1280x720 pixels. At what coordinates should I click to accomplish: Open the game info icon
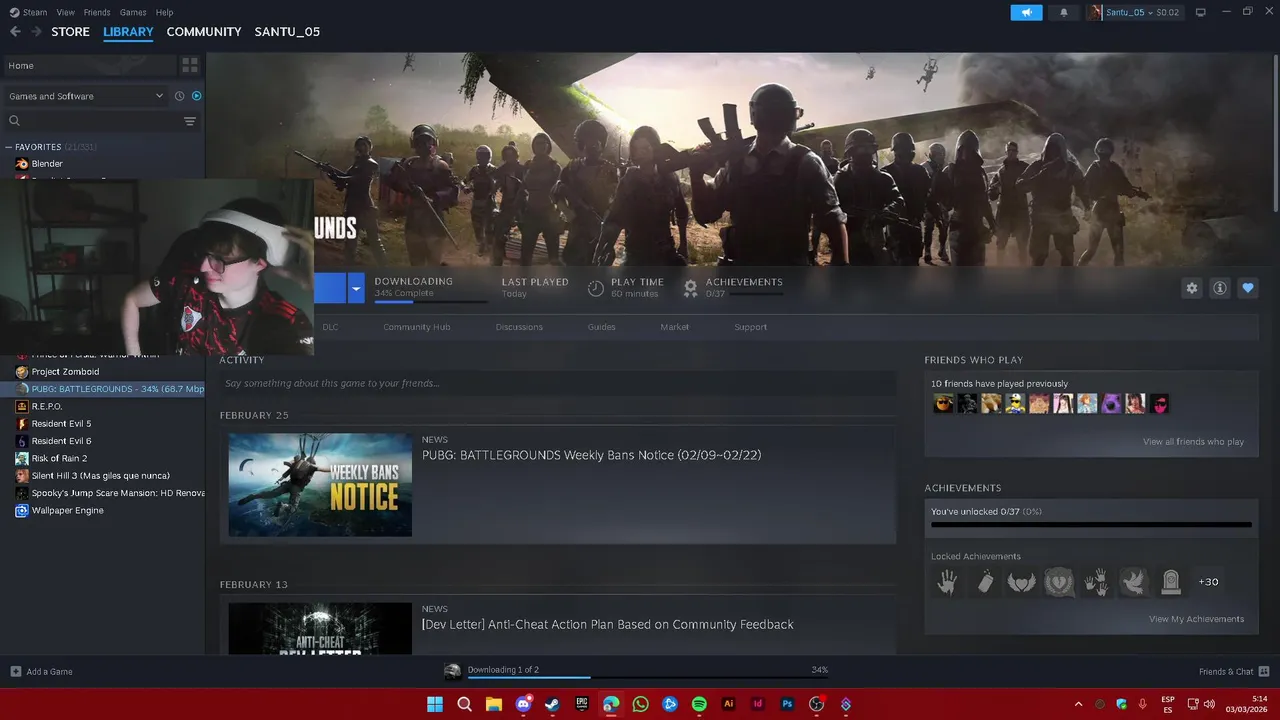click(x=1219, y=288)
